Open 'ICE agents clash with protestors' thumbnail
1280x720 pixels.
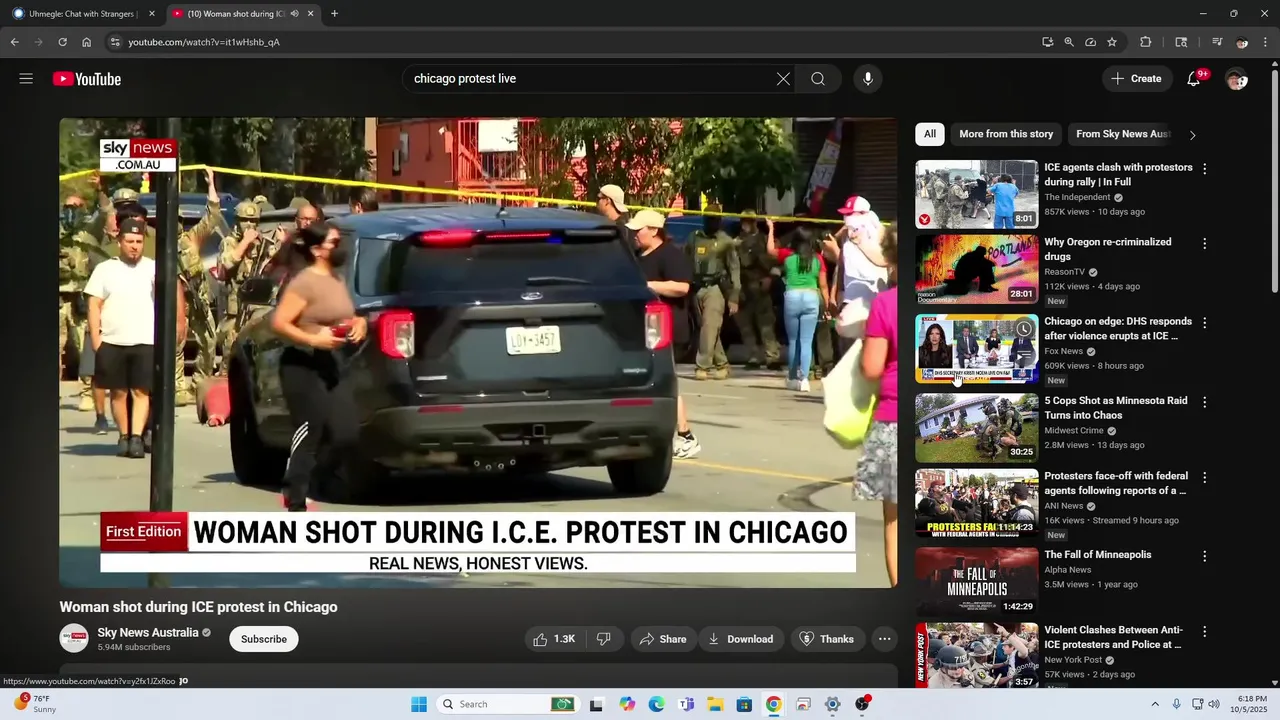(x=977, y=195)
